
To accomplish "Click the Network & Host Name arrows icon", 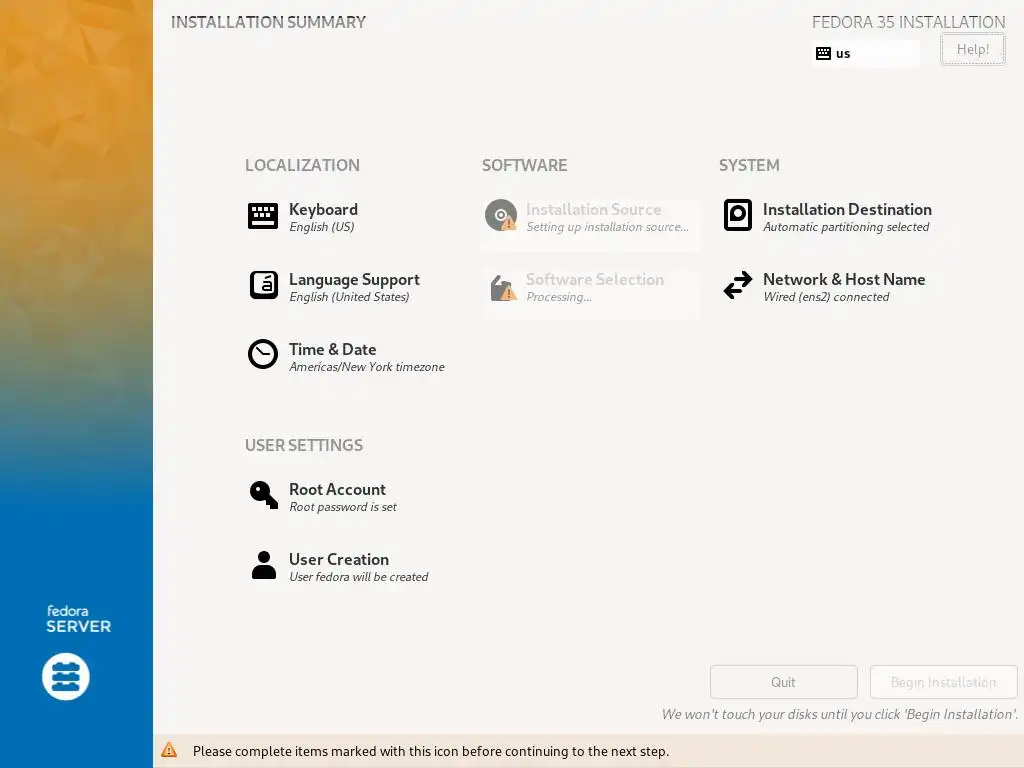I will click(x=738, y=285).
